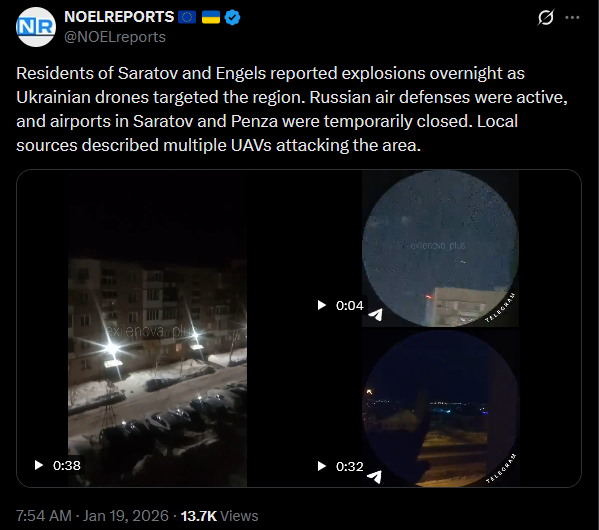Click the NOELREPORTS profile avatar
The height and width of the screenshot is (530, 599).
click(x=36, y=27)
